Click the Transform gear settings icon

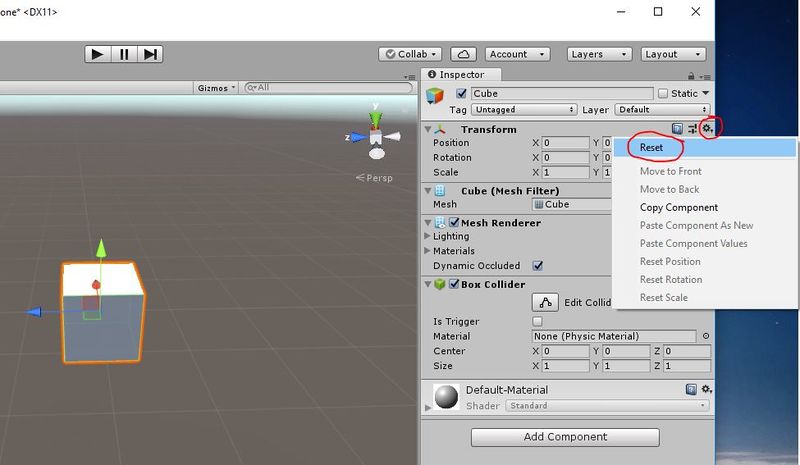point(707,129)
